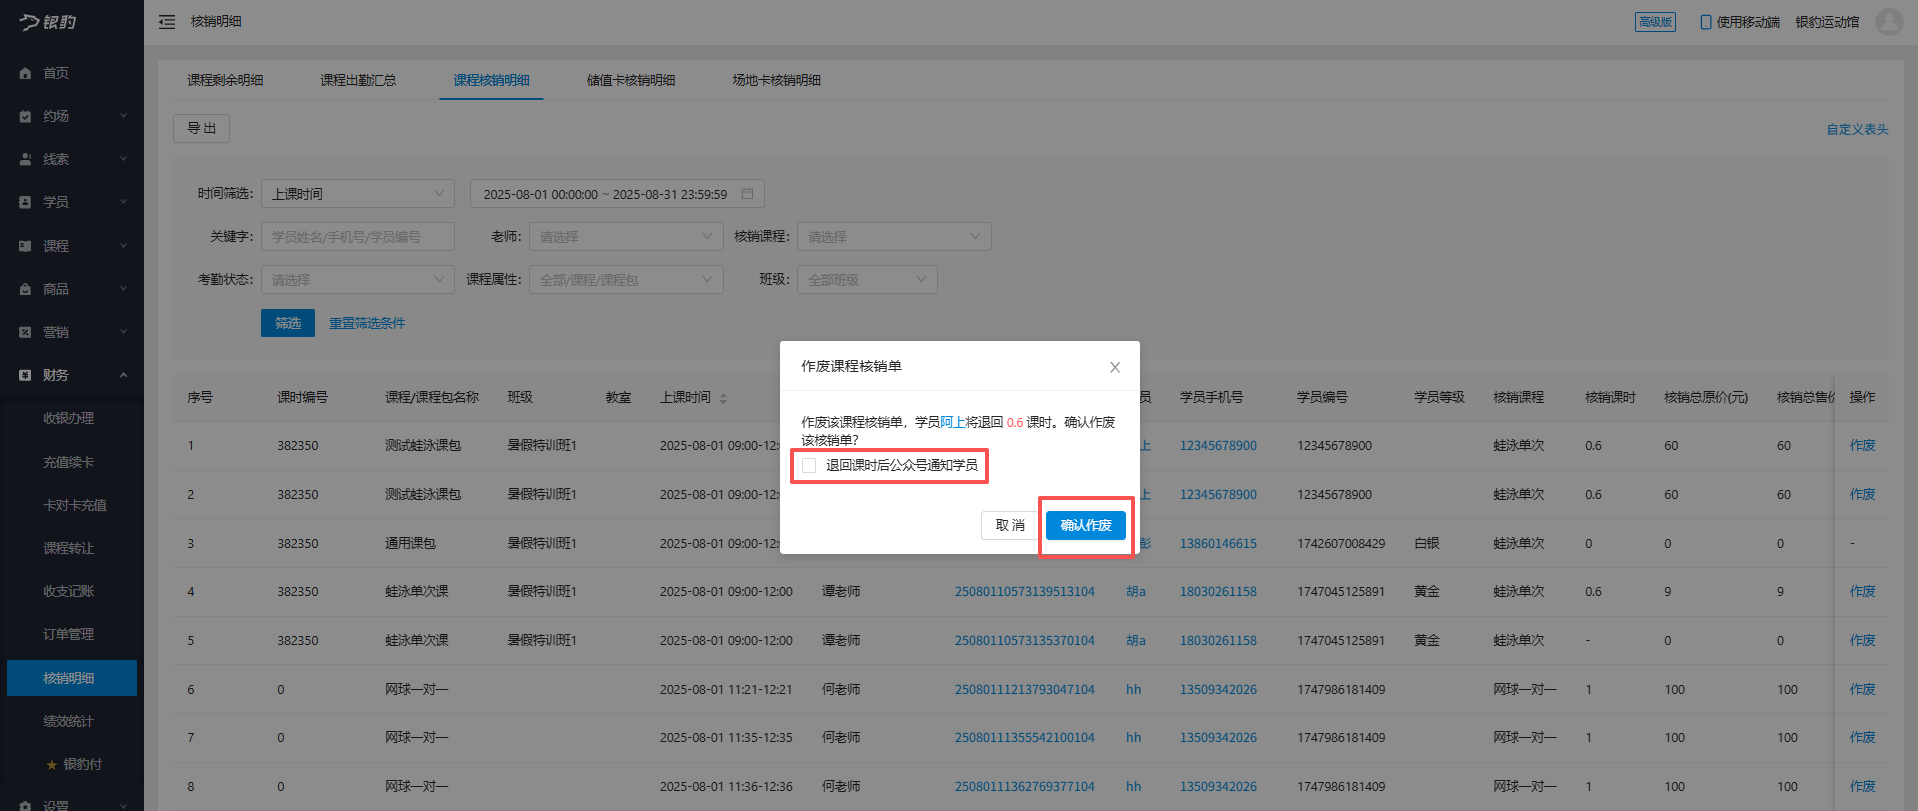Click the 设置 gear icon
Image resolution: width=1918 pixels, height=811 pixels.
pyautogui.click(x=25, y=805)
